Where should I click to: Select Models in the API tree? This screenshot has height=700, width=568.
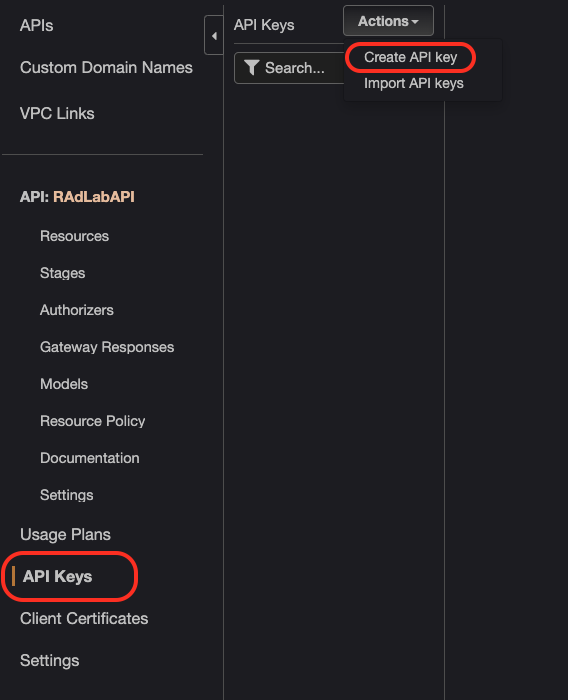point(64,384)
